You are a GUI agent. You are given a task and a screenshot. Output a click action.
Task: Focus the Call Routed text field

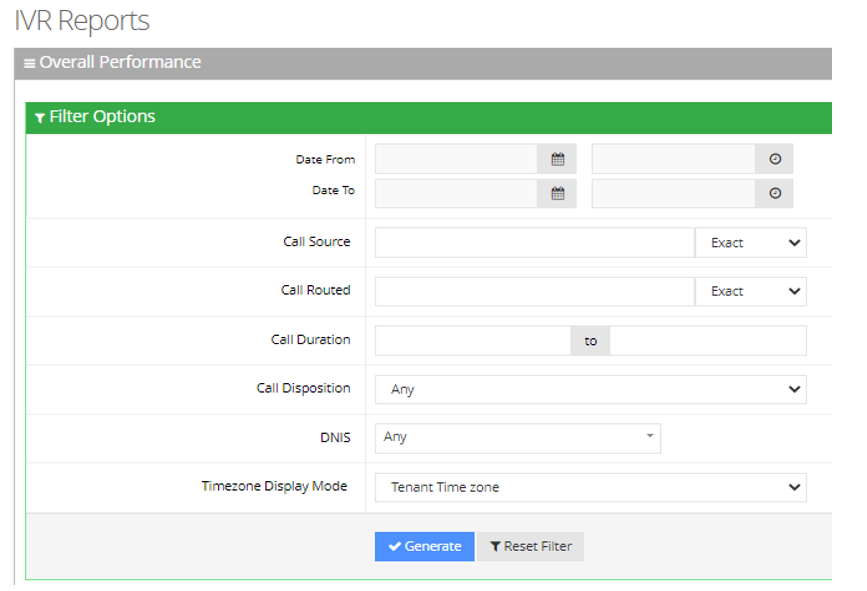(534, 291)
